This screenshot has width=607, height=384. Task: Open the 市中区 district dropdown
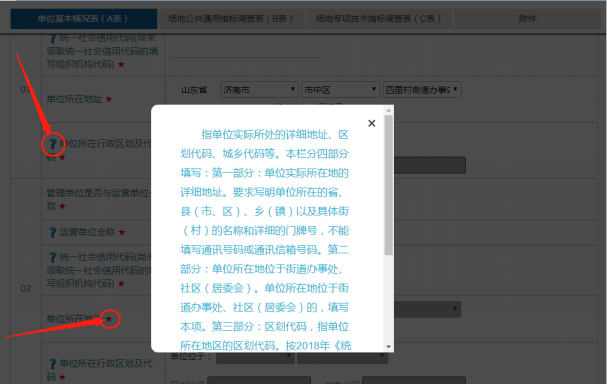(340, 90)
